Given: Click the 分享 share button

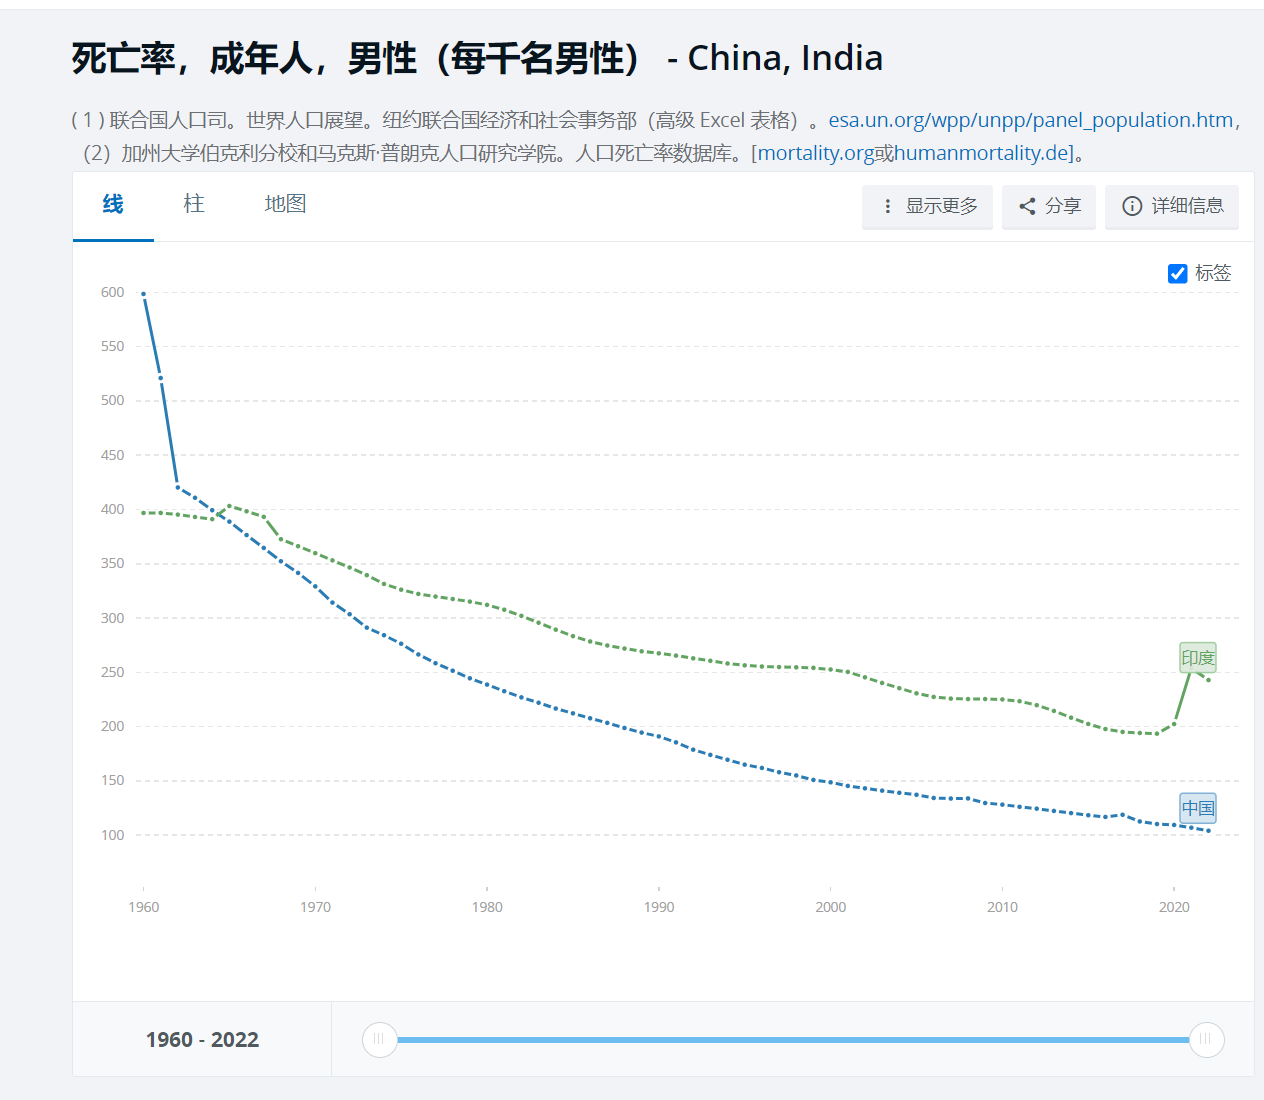Looking at the screenshot, I should (1049, 206).
